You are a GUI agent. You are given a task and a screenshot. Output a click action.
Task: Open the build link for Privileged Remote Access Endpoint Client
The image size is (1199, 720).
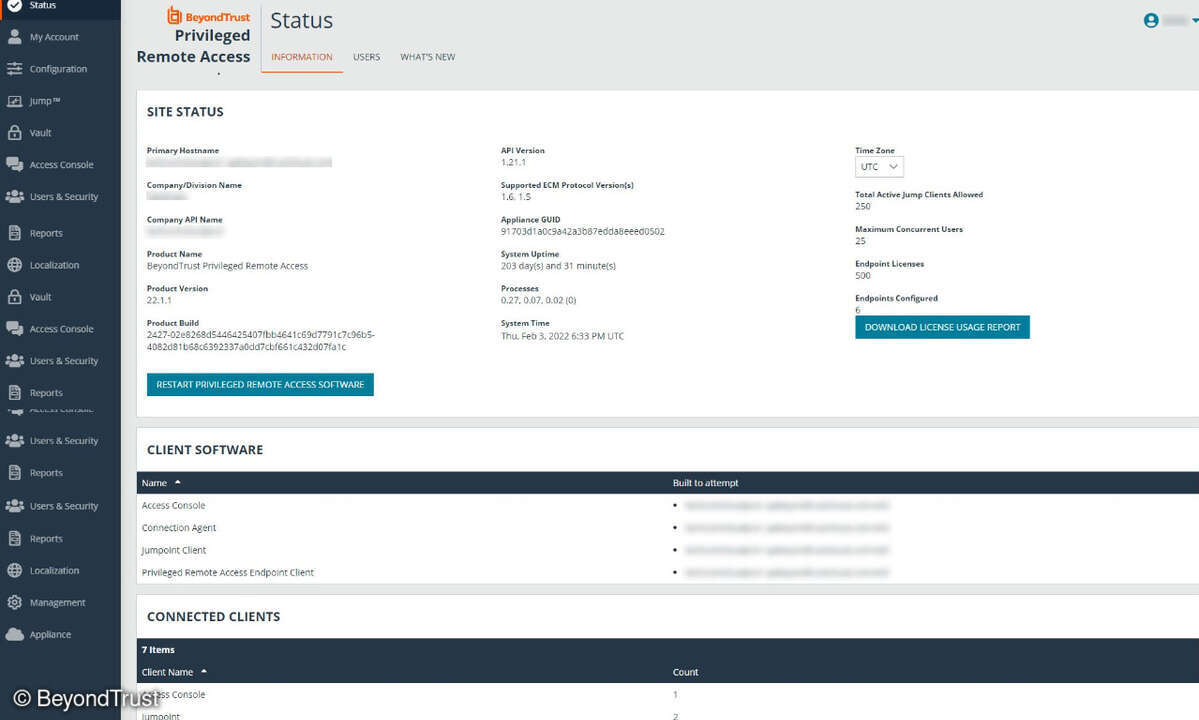(787, 572)
